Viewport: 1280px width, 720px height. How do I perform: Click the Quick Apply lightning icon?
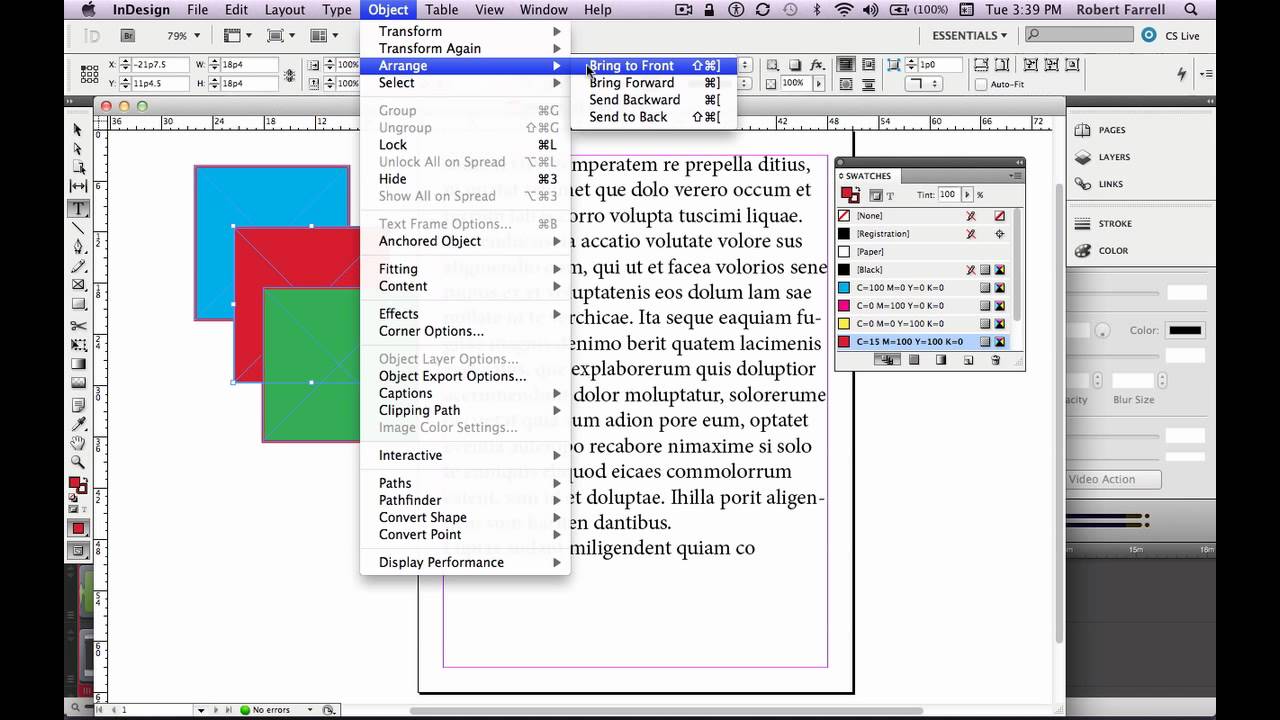click(x=1182, y=75)
